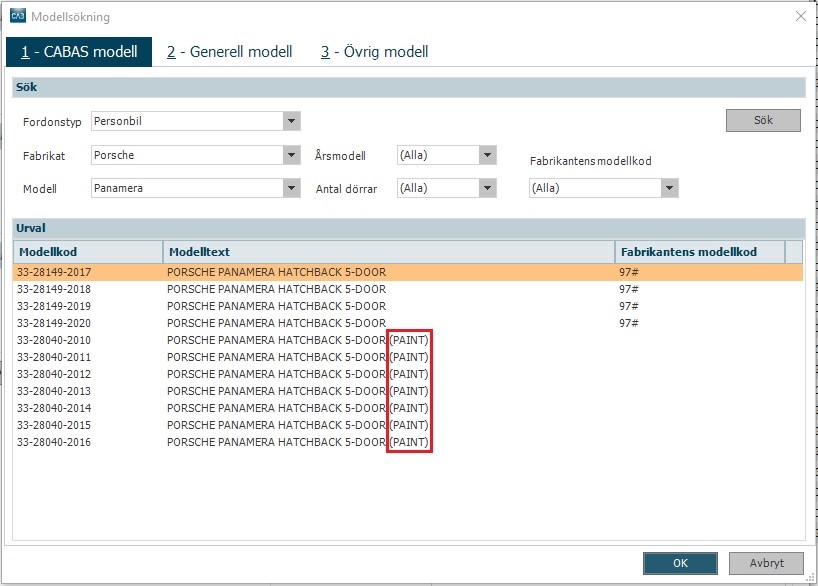Viewport: 818px width, 586px height.
Task: Select row with code 33-28040-2011
Action: pos(408,357)
